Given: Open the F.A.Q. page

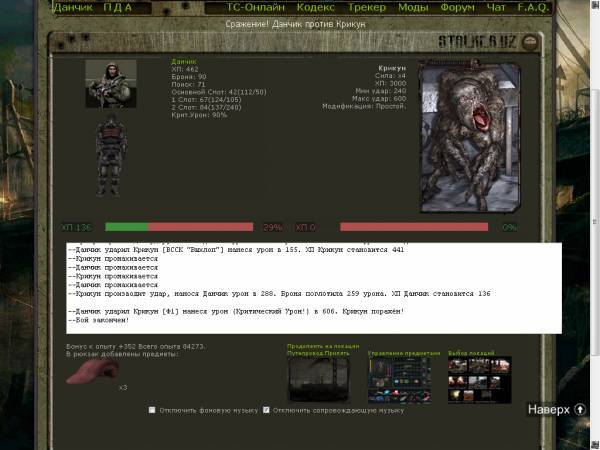Looking at the screenshot, I should [x=536, y=7].
